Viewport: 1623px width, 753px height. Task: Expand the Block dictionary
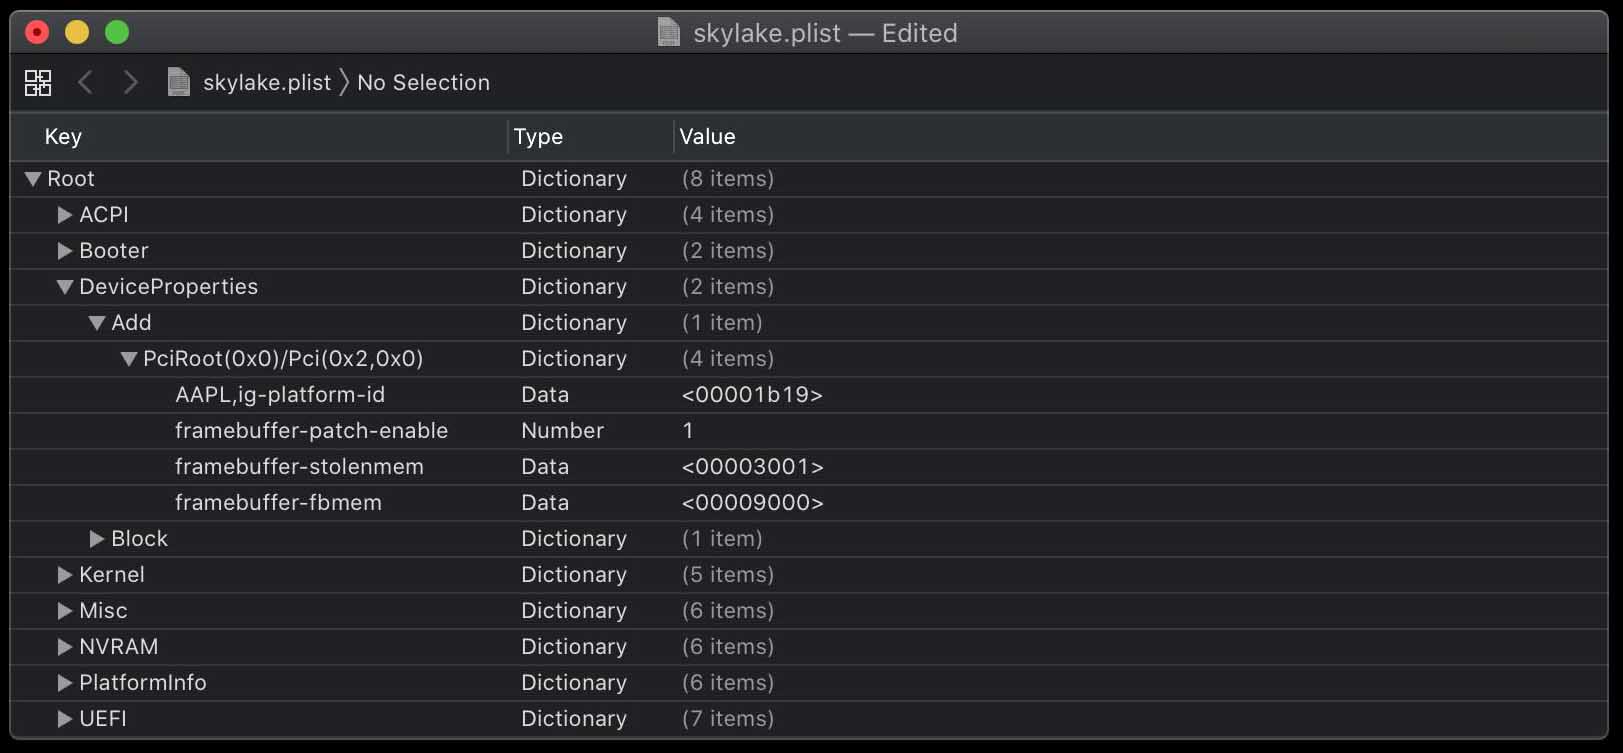pyautogui.click(x=97, y=539)
